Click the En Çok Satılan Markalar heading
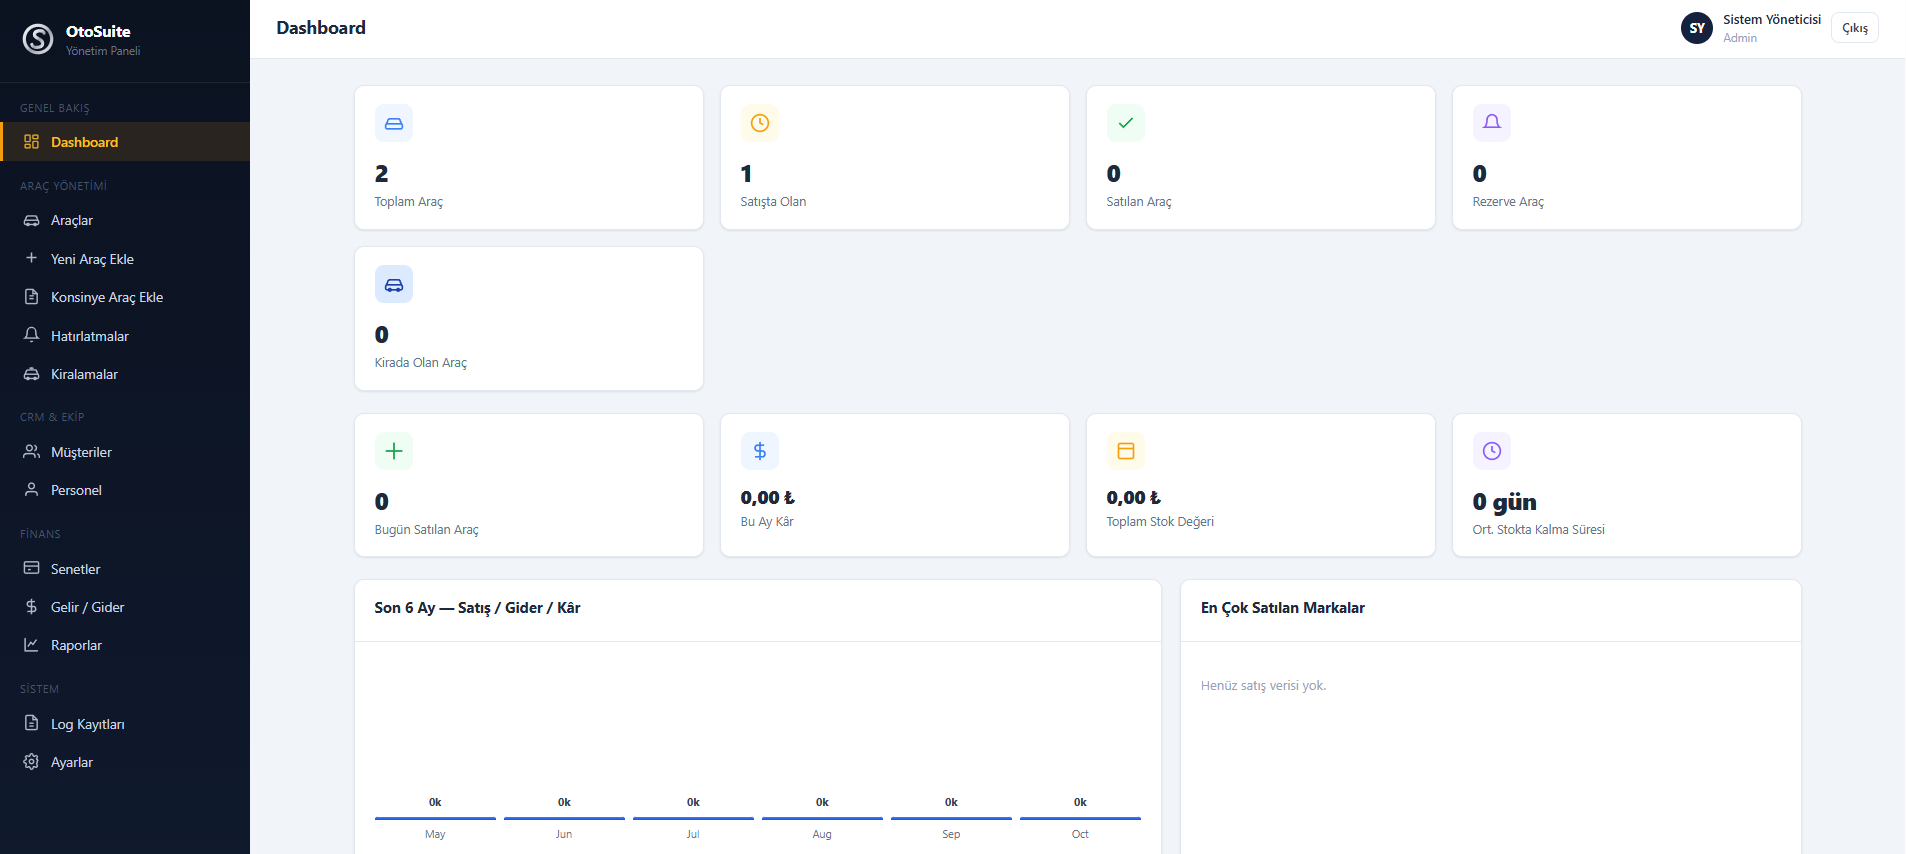Screen dimensions: 1906x854 click(x=1283, y=608)
